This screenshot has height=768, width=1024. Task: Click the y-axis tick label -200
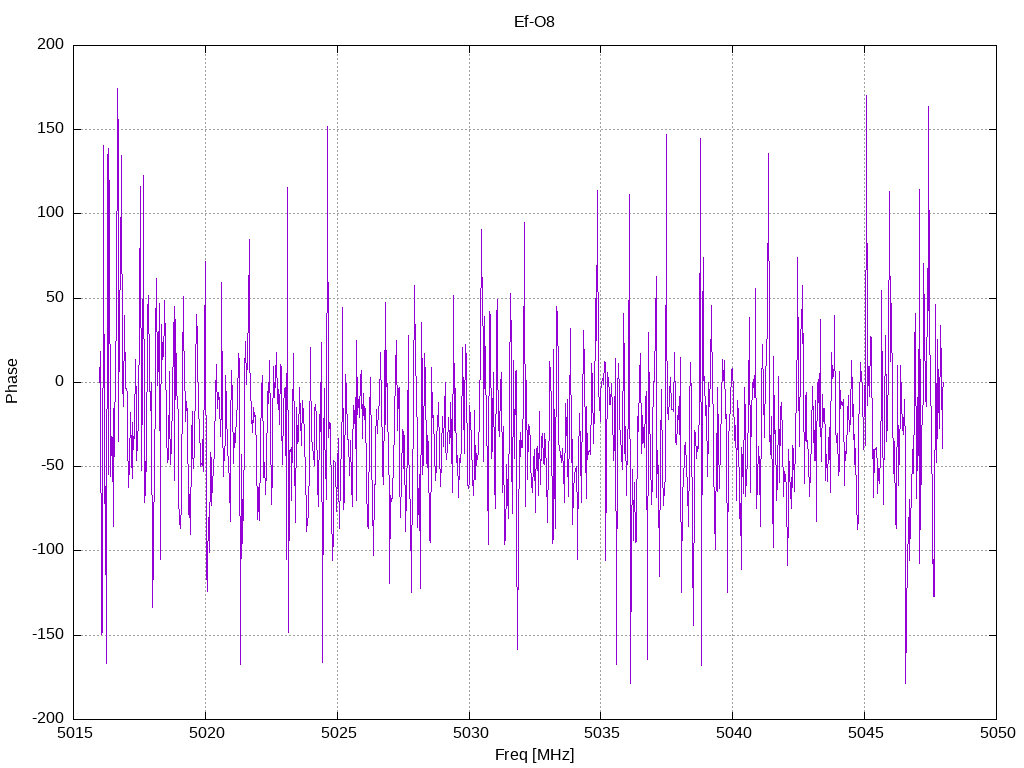48,718
